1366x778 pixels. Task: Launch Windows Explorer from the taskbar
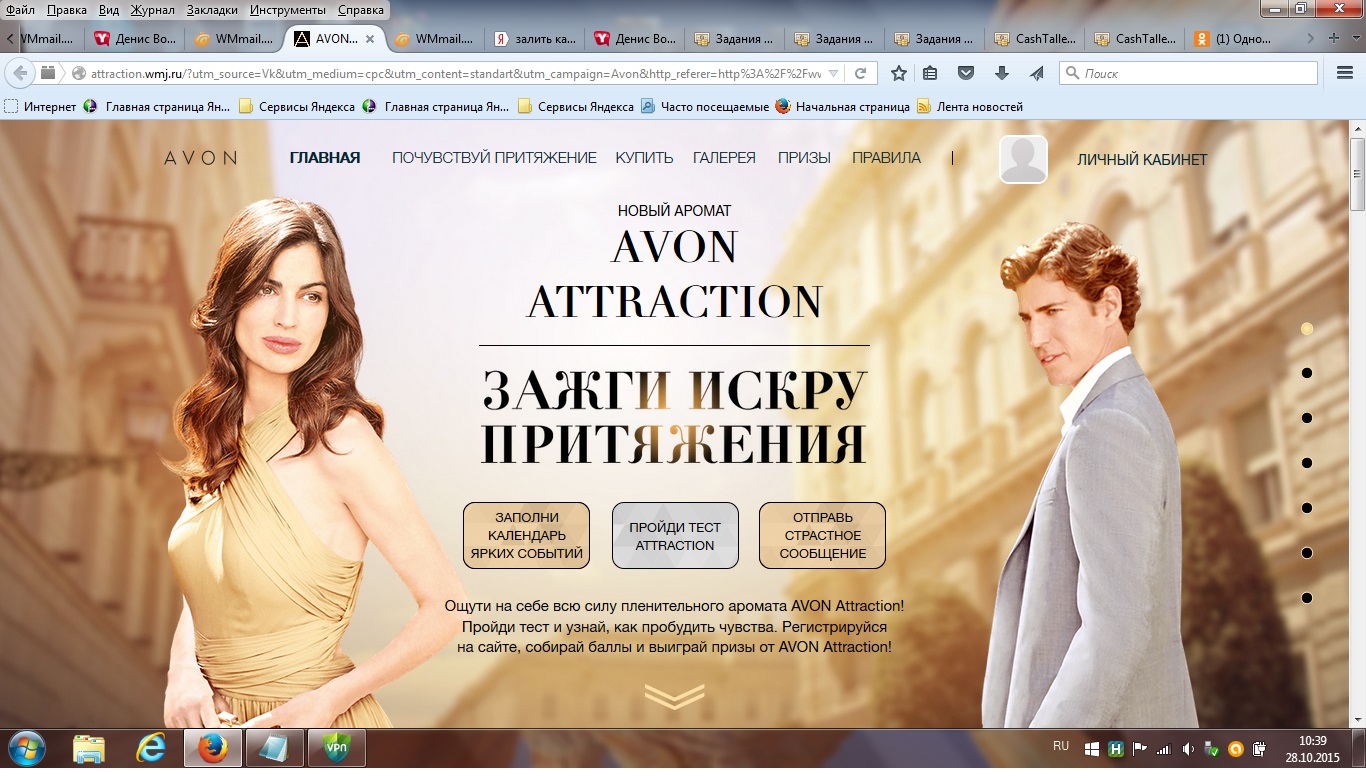pyautogui.click(x=89, y=748)
